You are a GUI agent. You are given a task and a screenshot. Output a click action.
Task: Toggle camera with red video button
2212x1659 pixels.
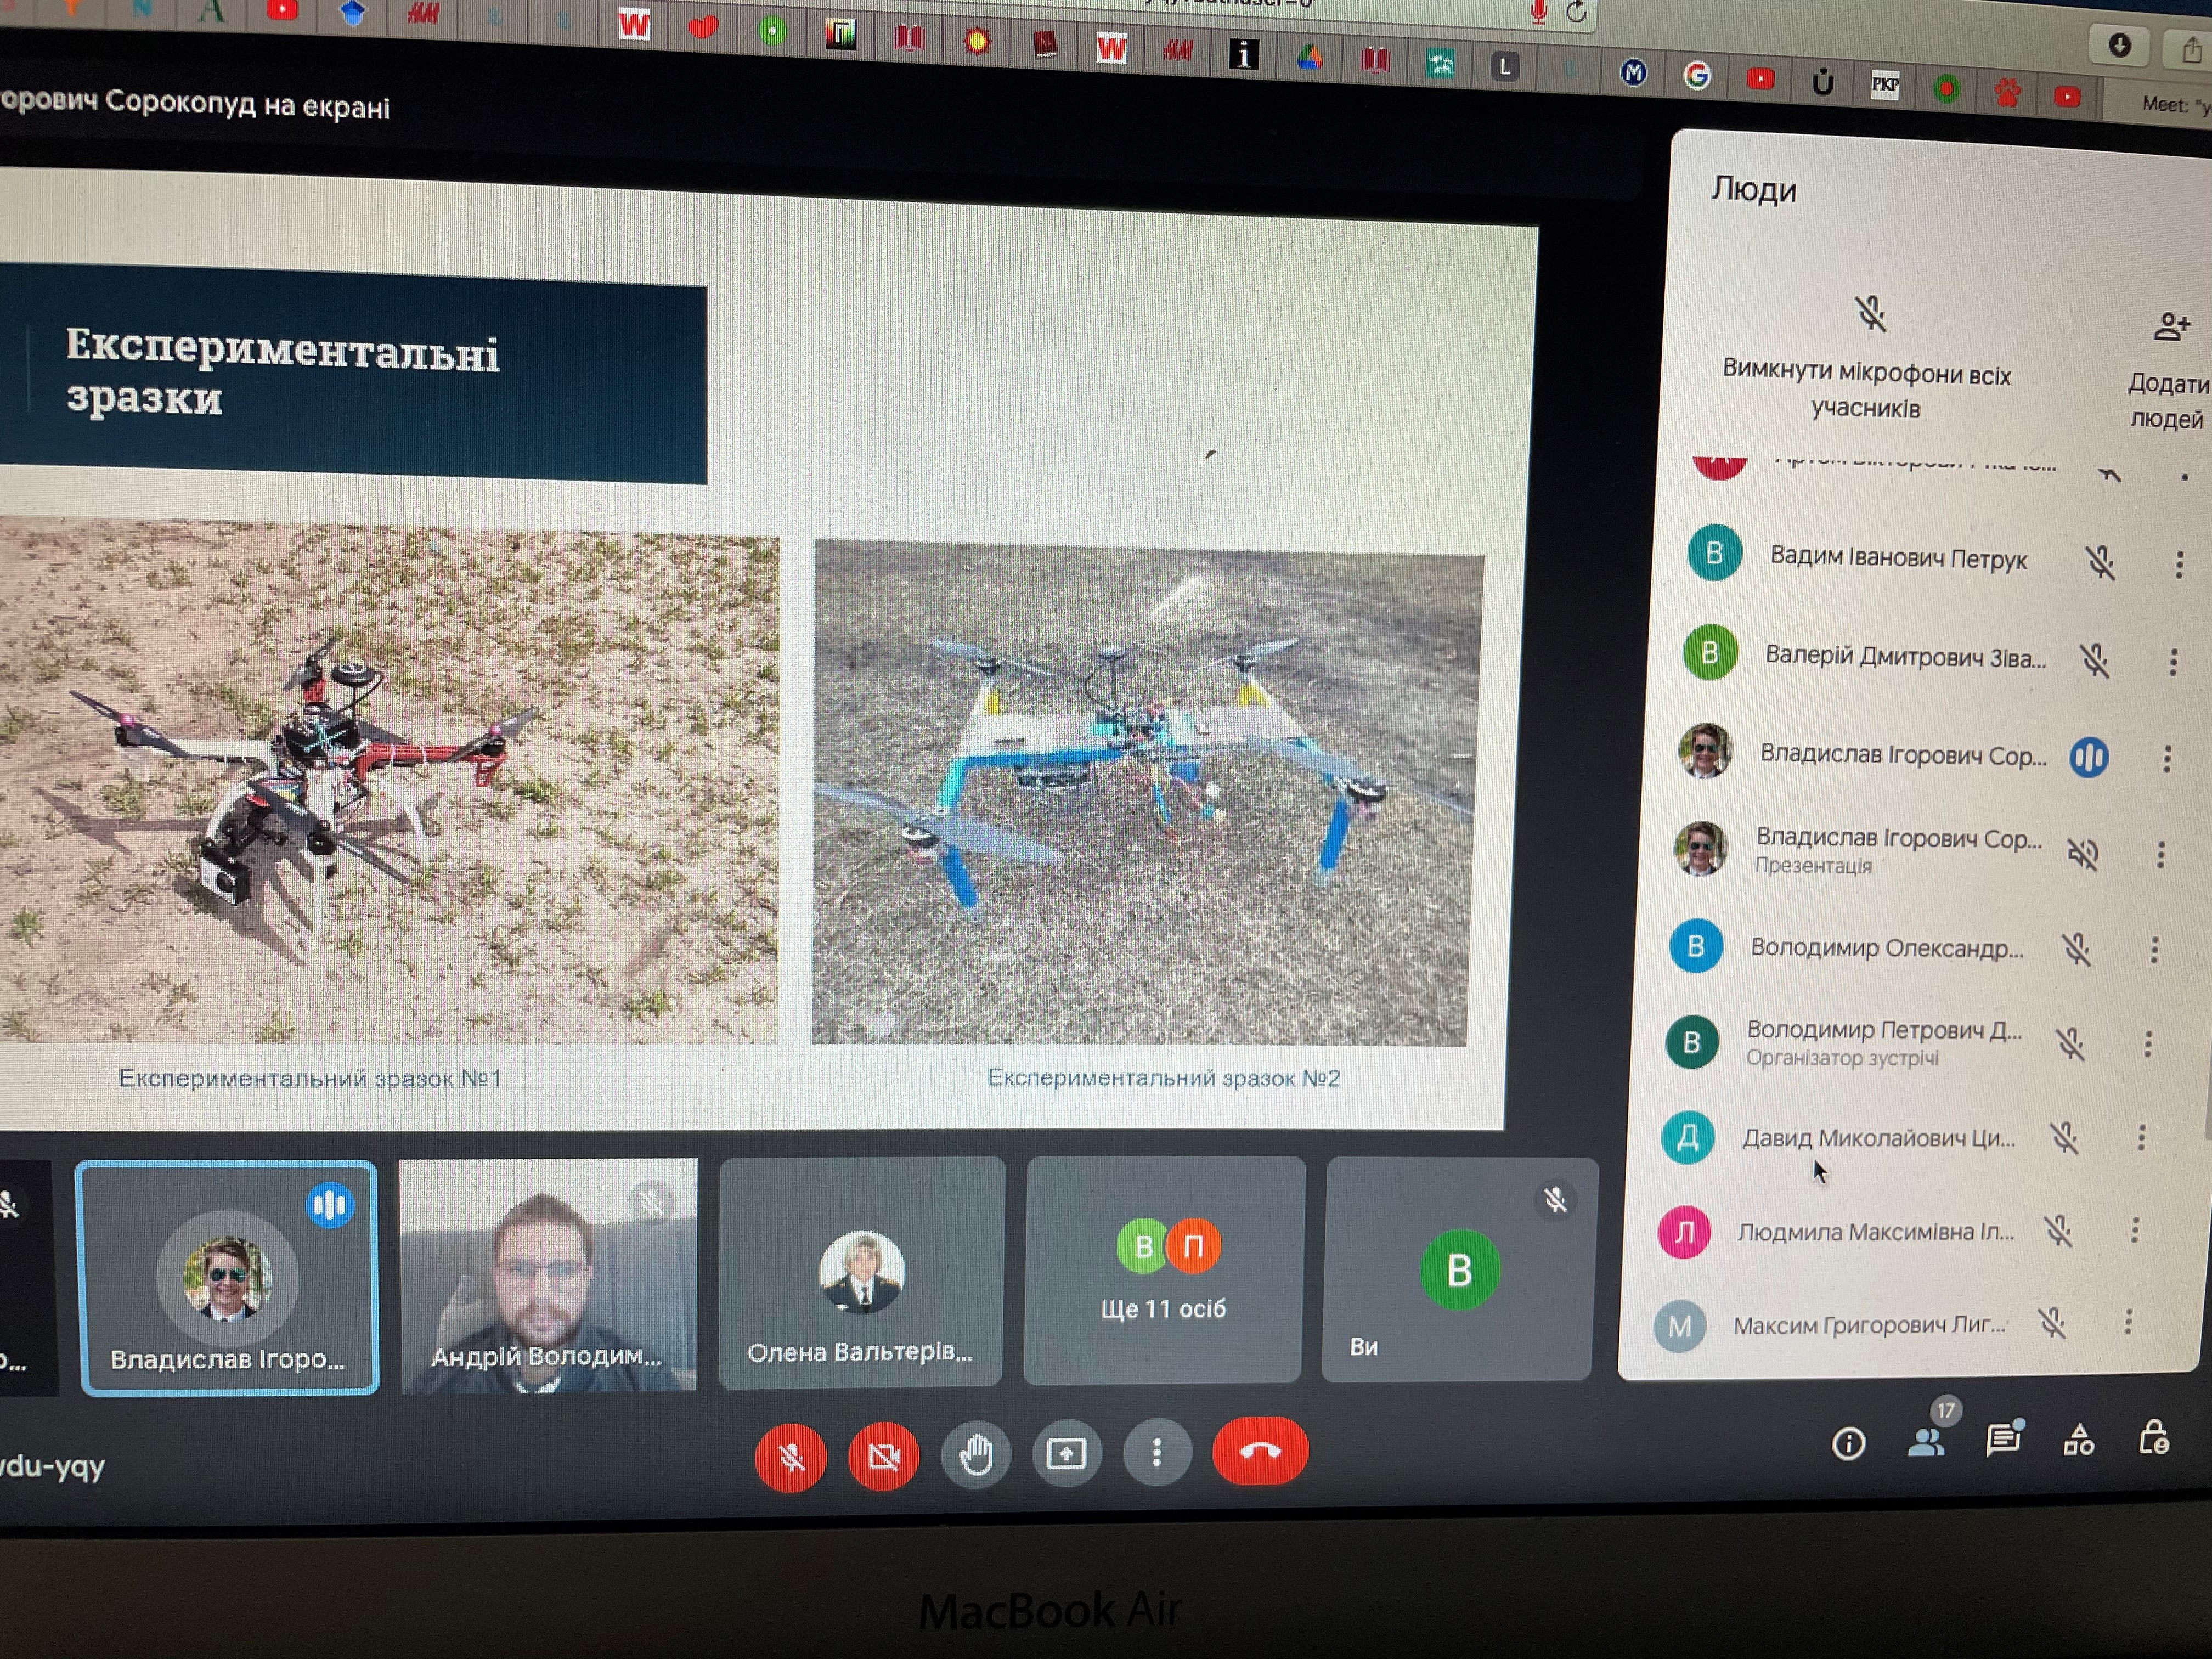883,1455
